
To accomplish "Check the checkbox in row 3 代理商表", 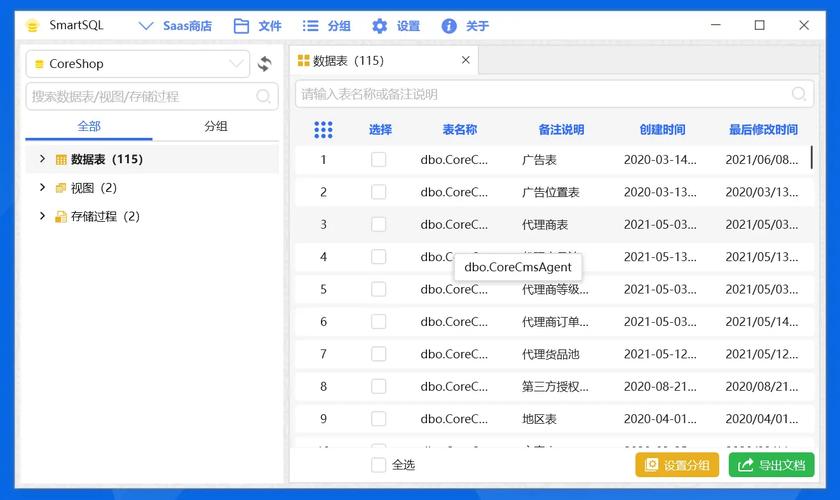I will (x=379, y=224).
